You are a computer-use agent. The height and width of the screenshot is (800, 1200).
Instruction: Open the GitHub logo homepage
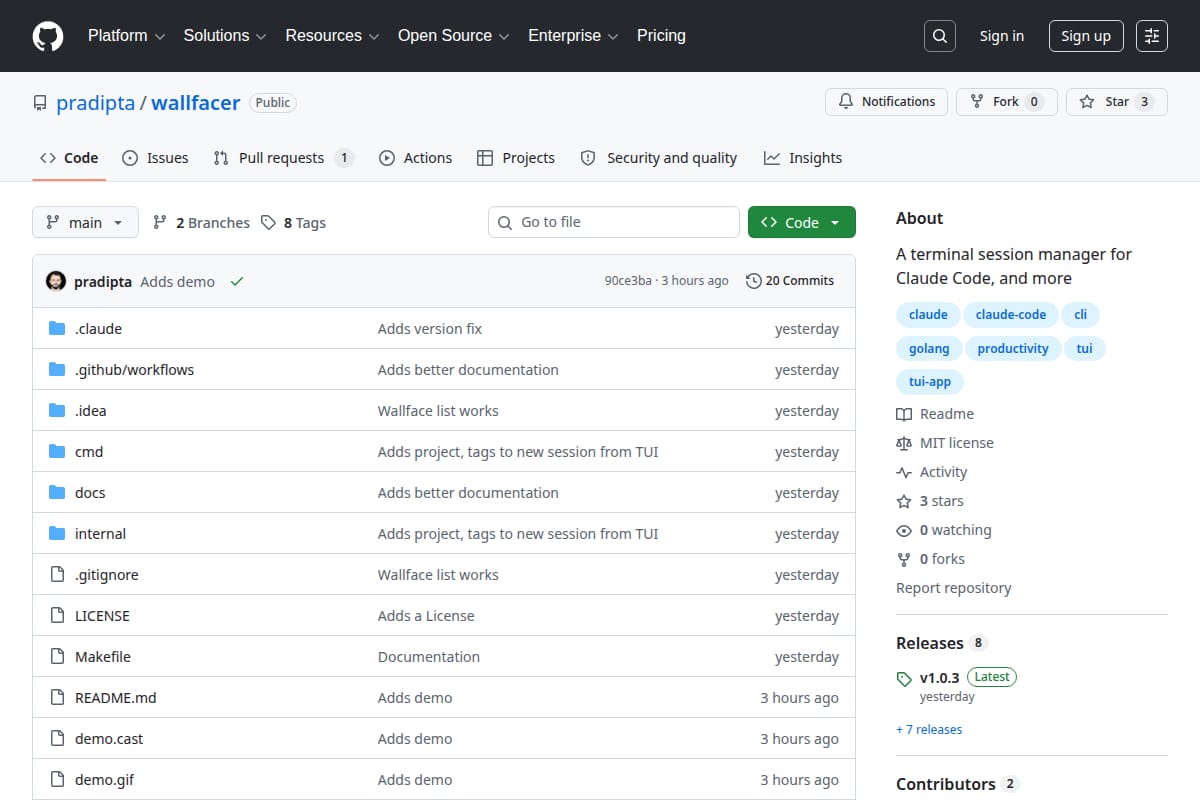click(x=48, y=36)
